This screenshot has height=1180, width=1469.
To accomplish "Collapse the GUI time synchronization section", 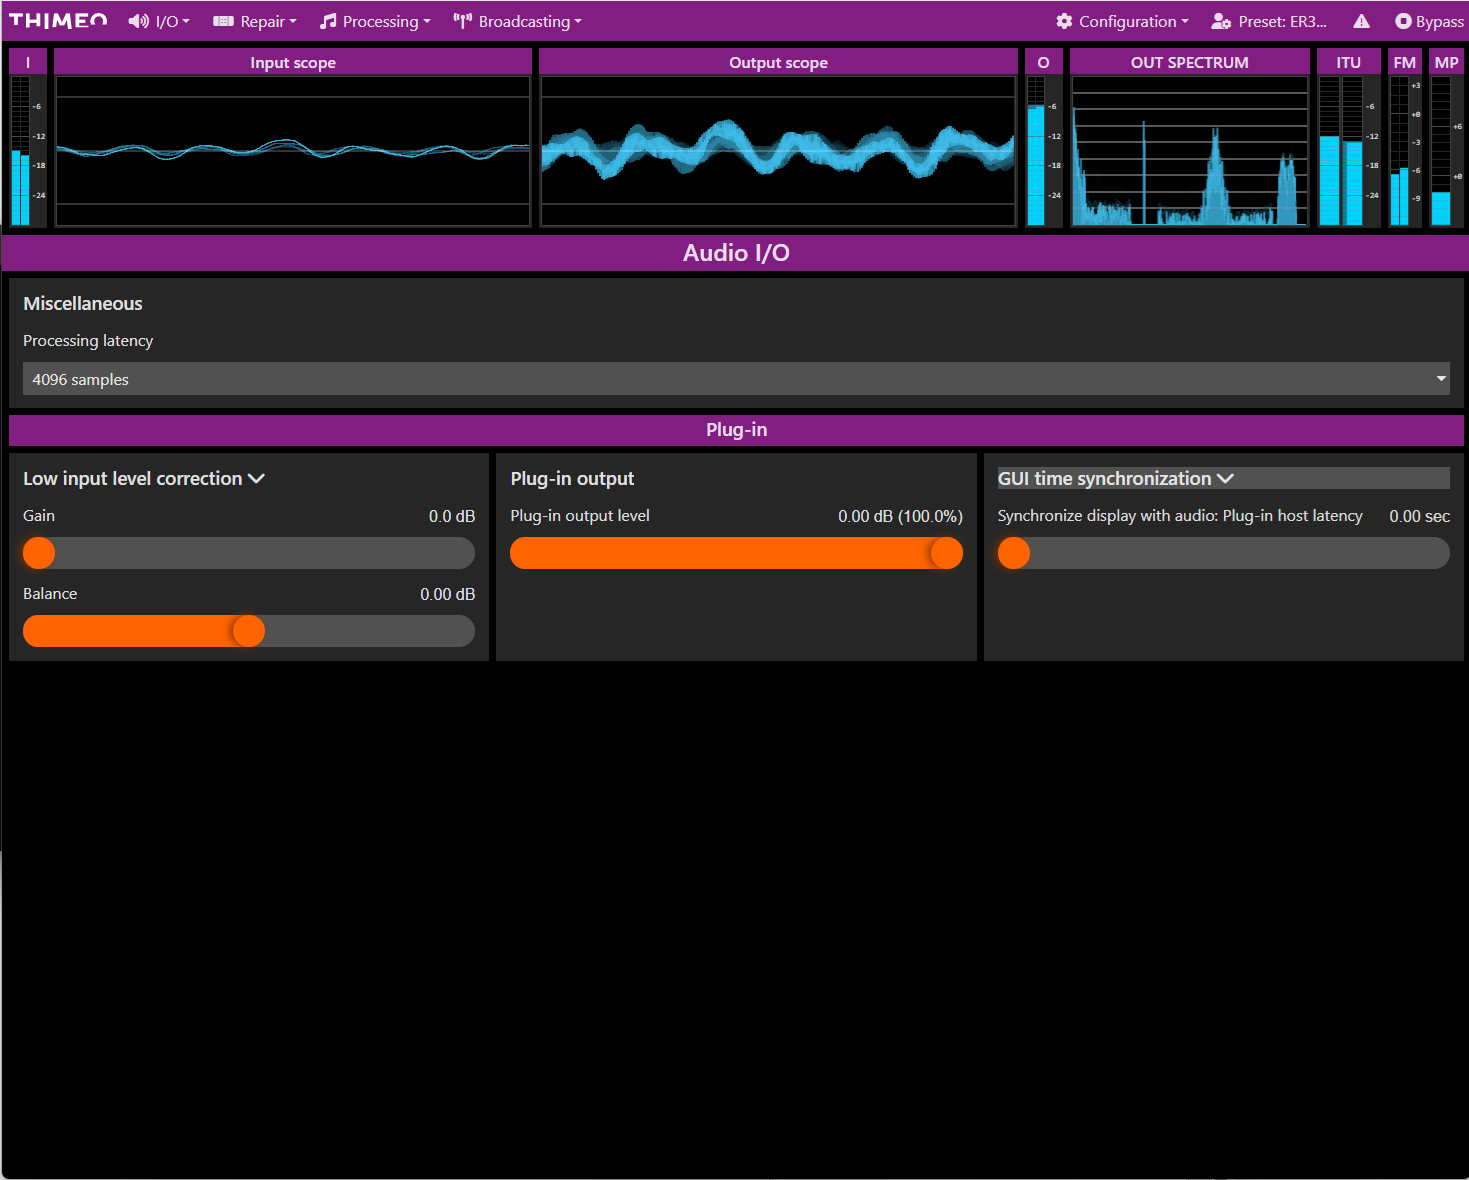I will pos(1115,478).
